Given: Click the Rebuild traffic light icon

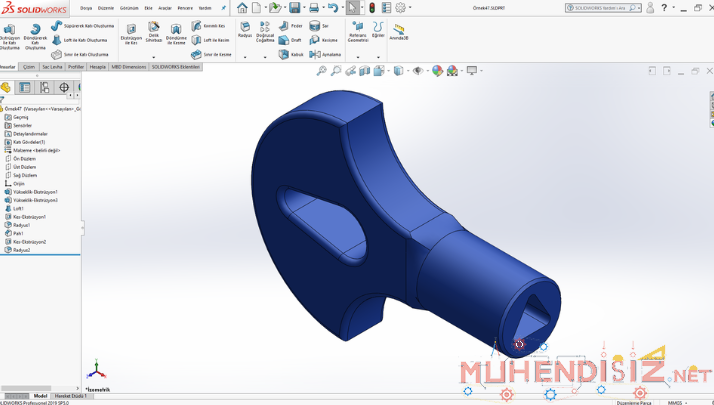Looking at the screenshot, I should click(x=372, y=7).
